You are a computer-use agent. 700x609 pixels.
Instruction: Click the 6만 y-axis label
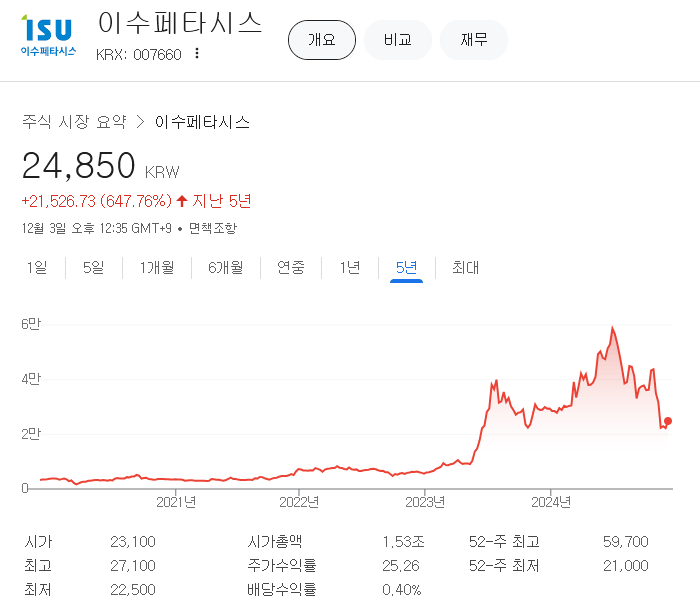[31, 324]
